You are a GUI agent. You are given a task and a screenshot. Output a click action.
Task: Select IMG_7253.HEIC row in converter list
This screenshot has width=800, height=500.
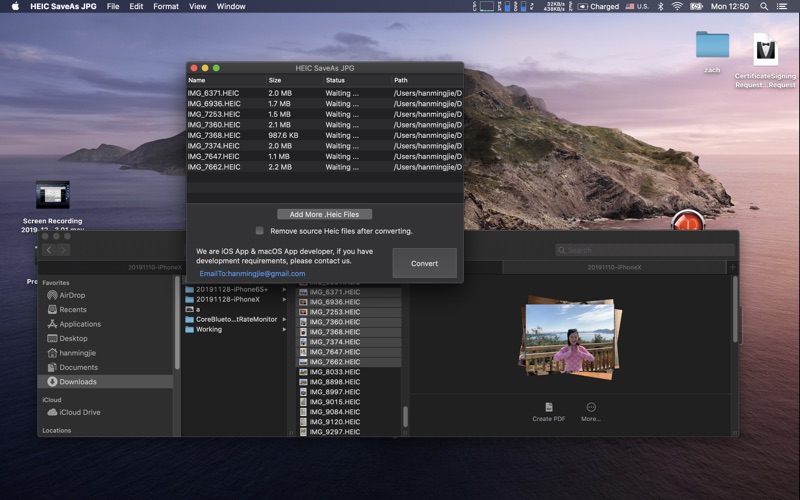(x=325, y=114)
